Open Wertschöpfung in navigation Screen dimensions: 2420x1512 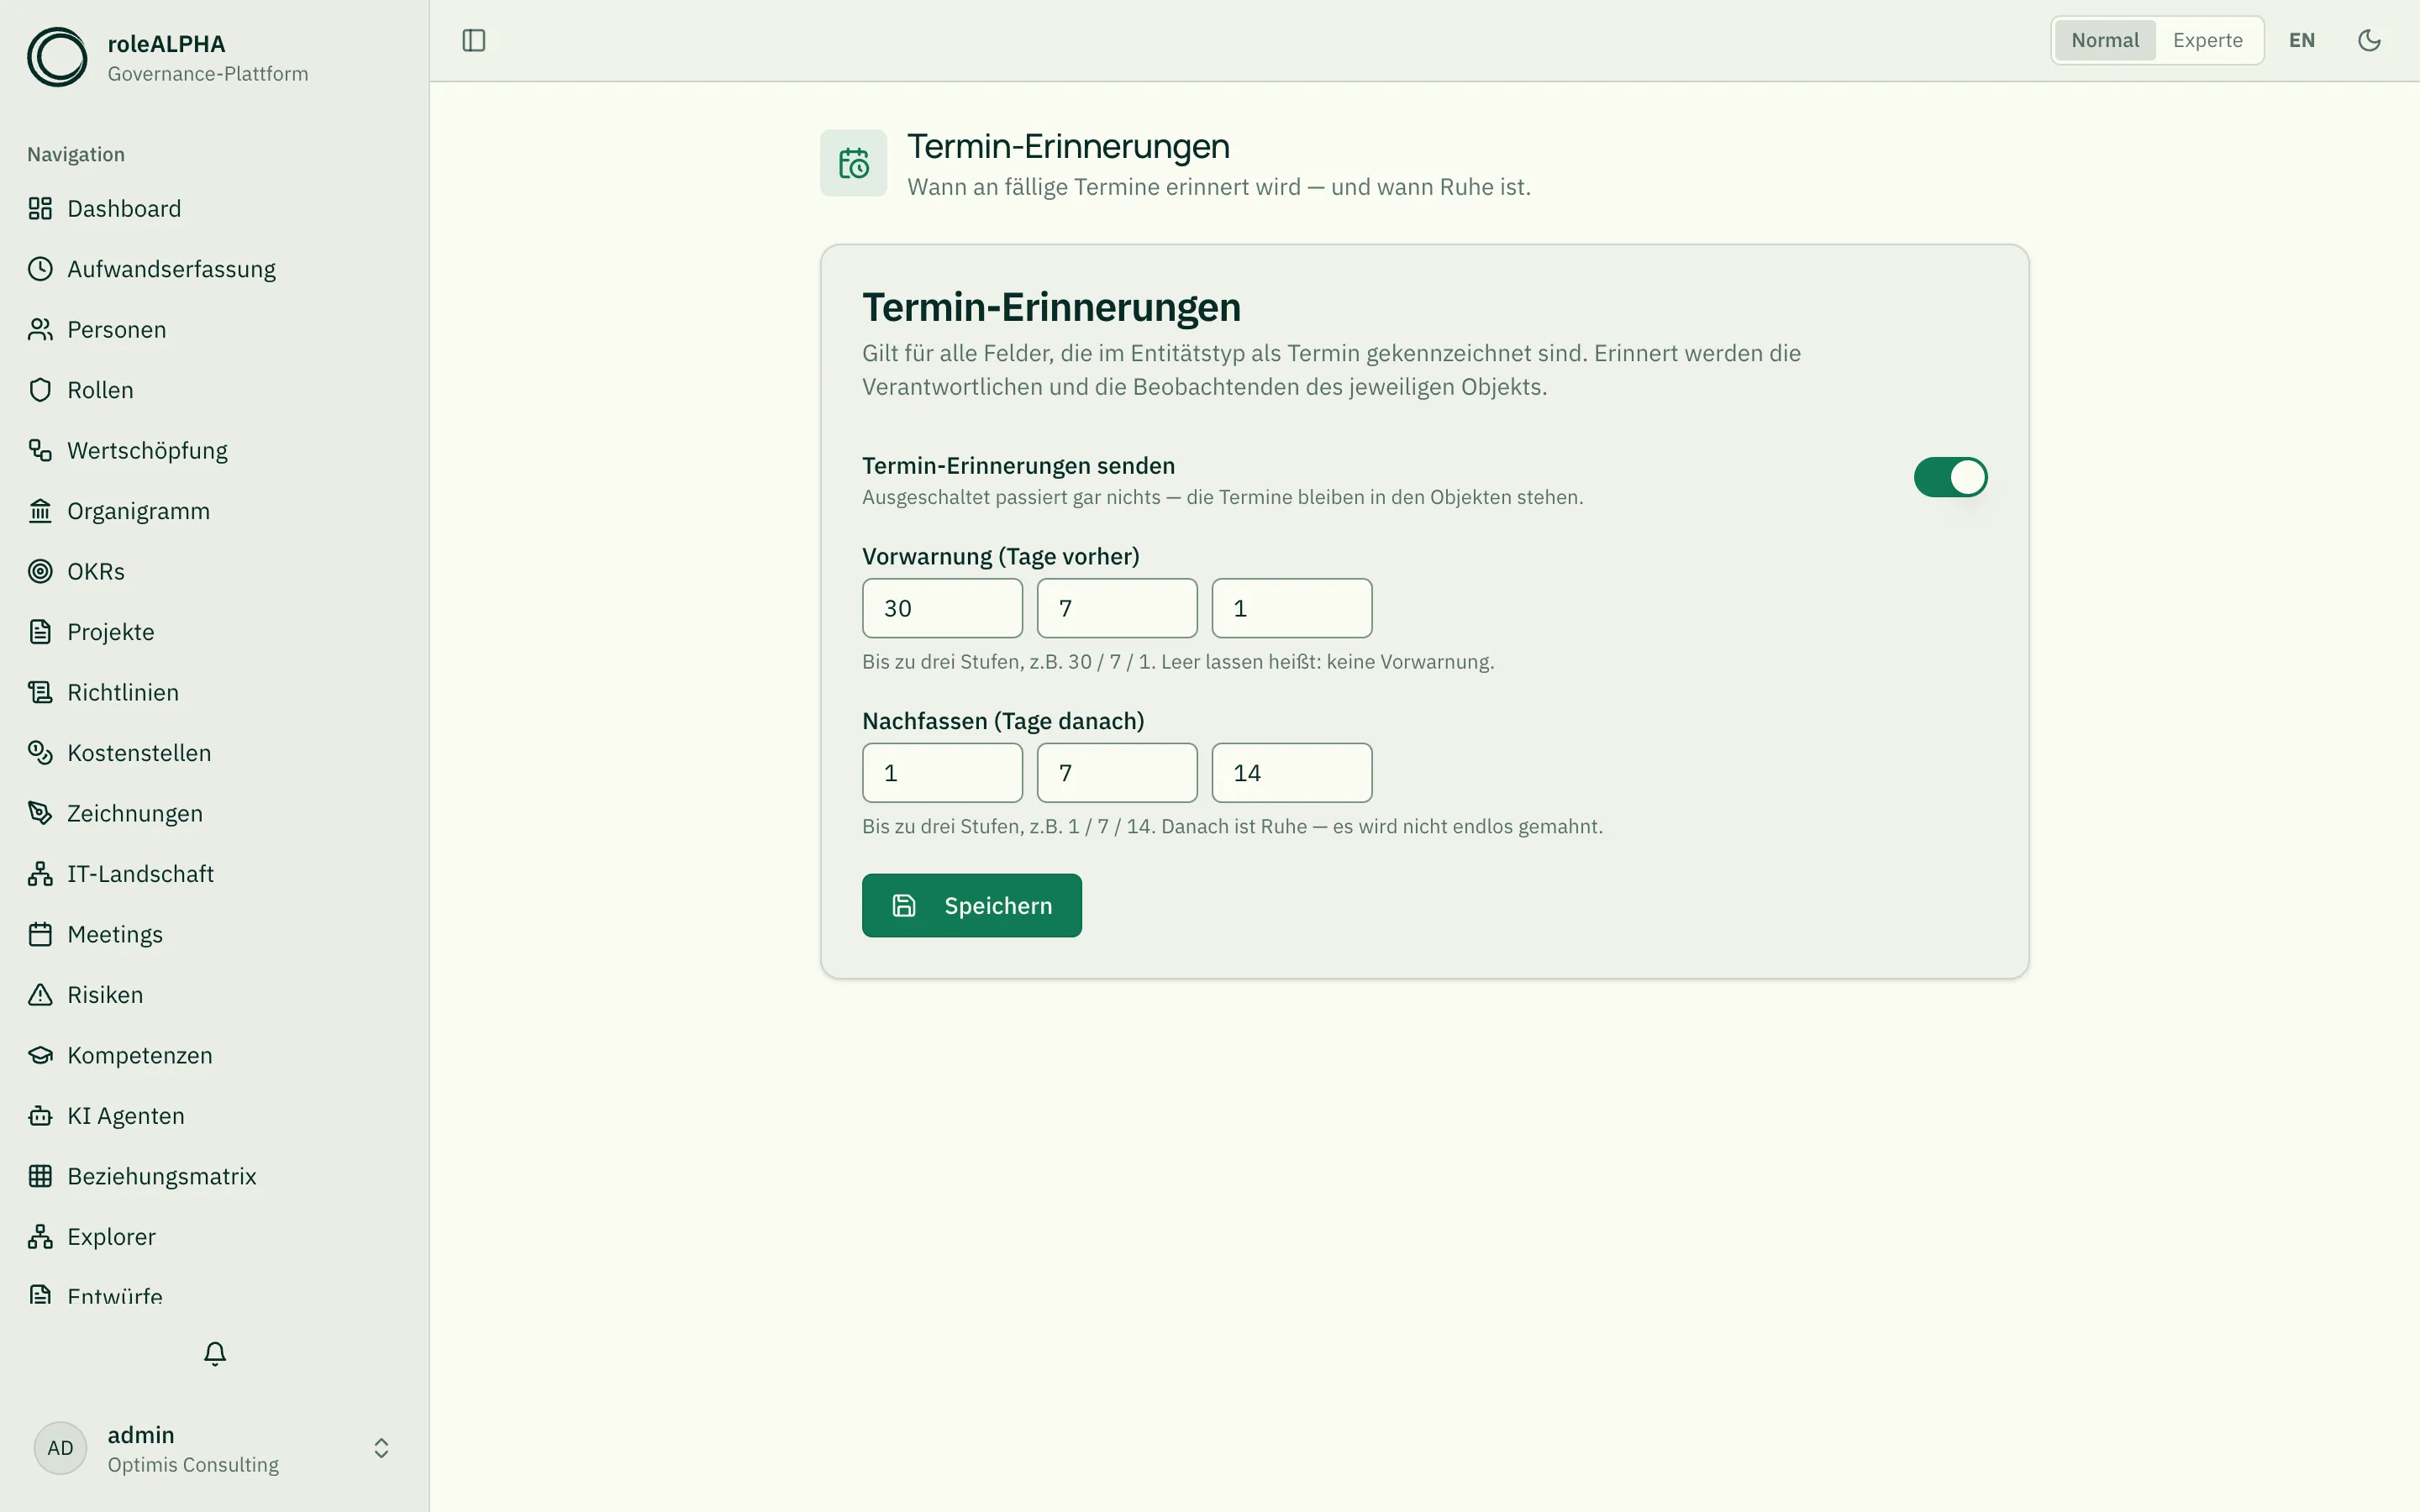[x=214, y=450]
